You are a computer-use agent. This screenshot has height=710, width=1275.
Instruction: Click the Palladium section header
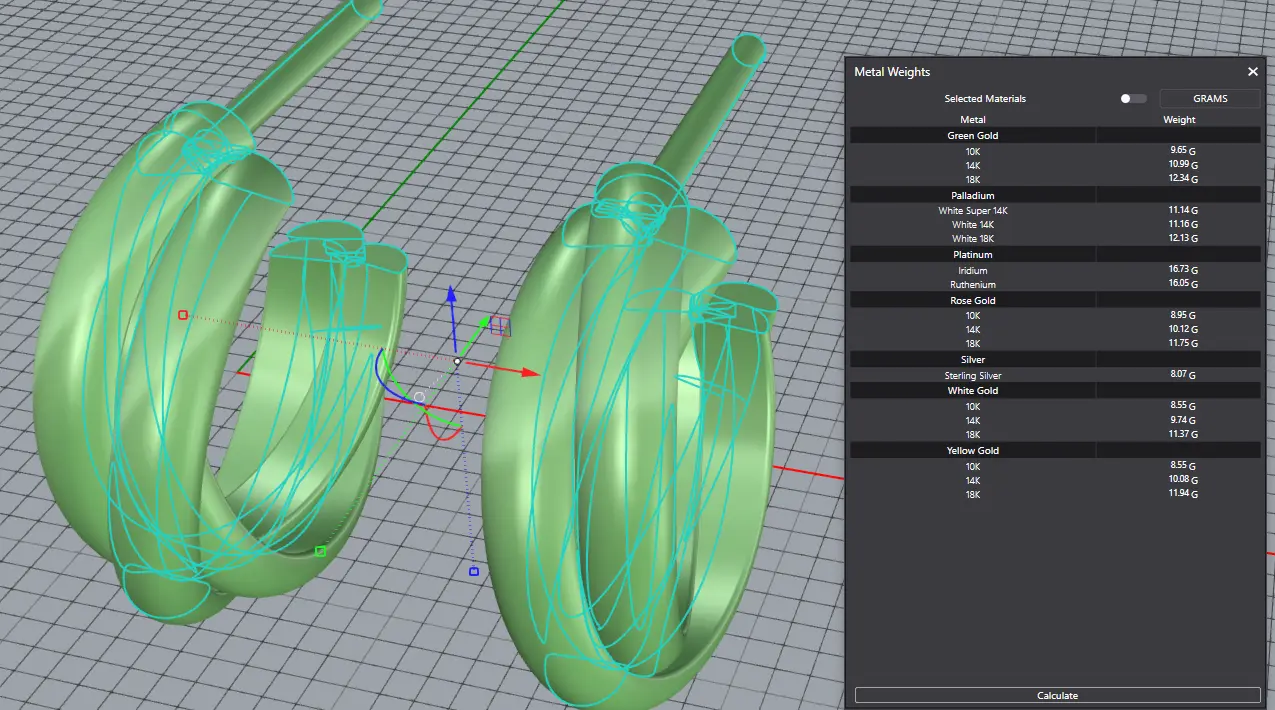pyautogui.click(x=972, y=195)
